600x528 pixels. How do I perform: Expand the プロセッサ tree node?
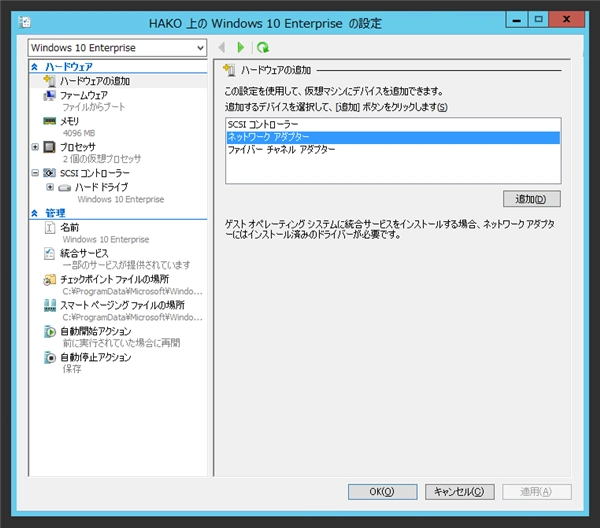(x=35, y=147)
